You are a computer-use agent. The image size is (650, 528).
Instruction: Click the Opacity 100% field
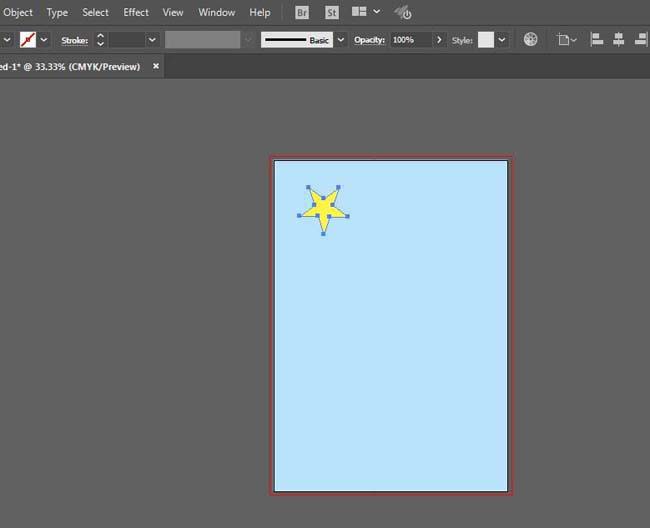pos(410,40)
